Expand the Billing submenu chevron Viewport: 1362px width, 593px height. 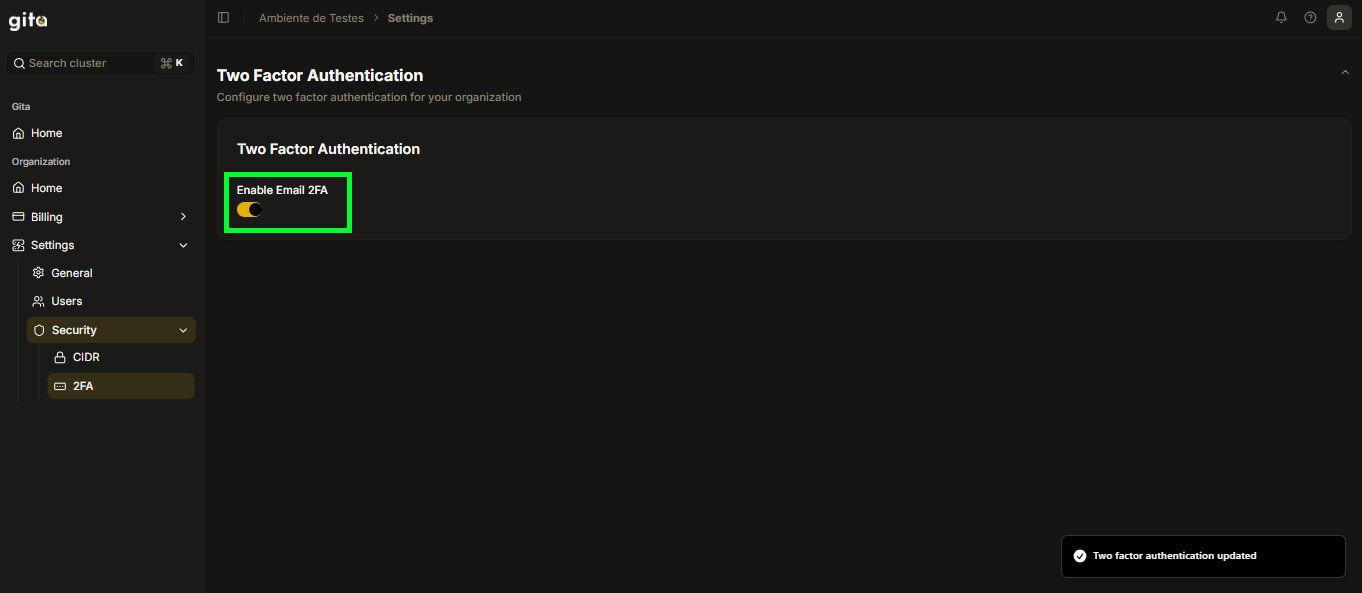pyautogui.click(x=183, y=217)
